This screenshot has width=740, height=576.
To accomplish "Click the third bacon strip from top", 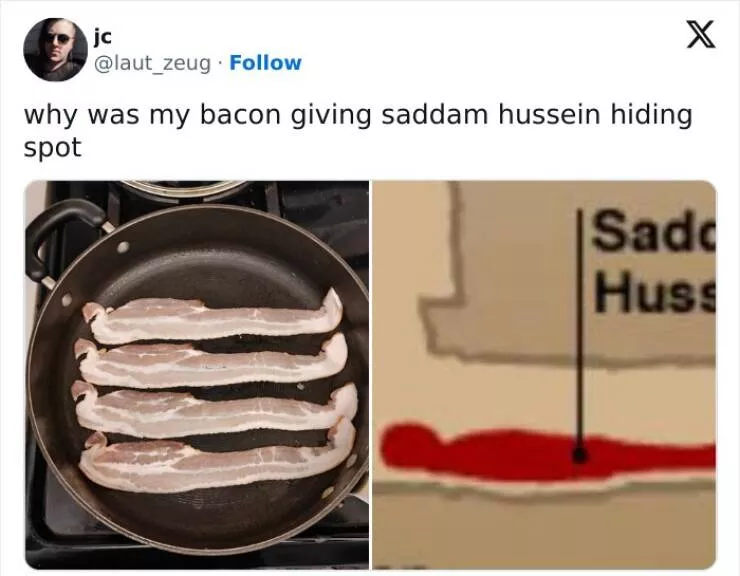I will [215, 409].
